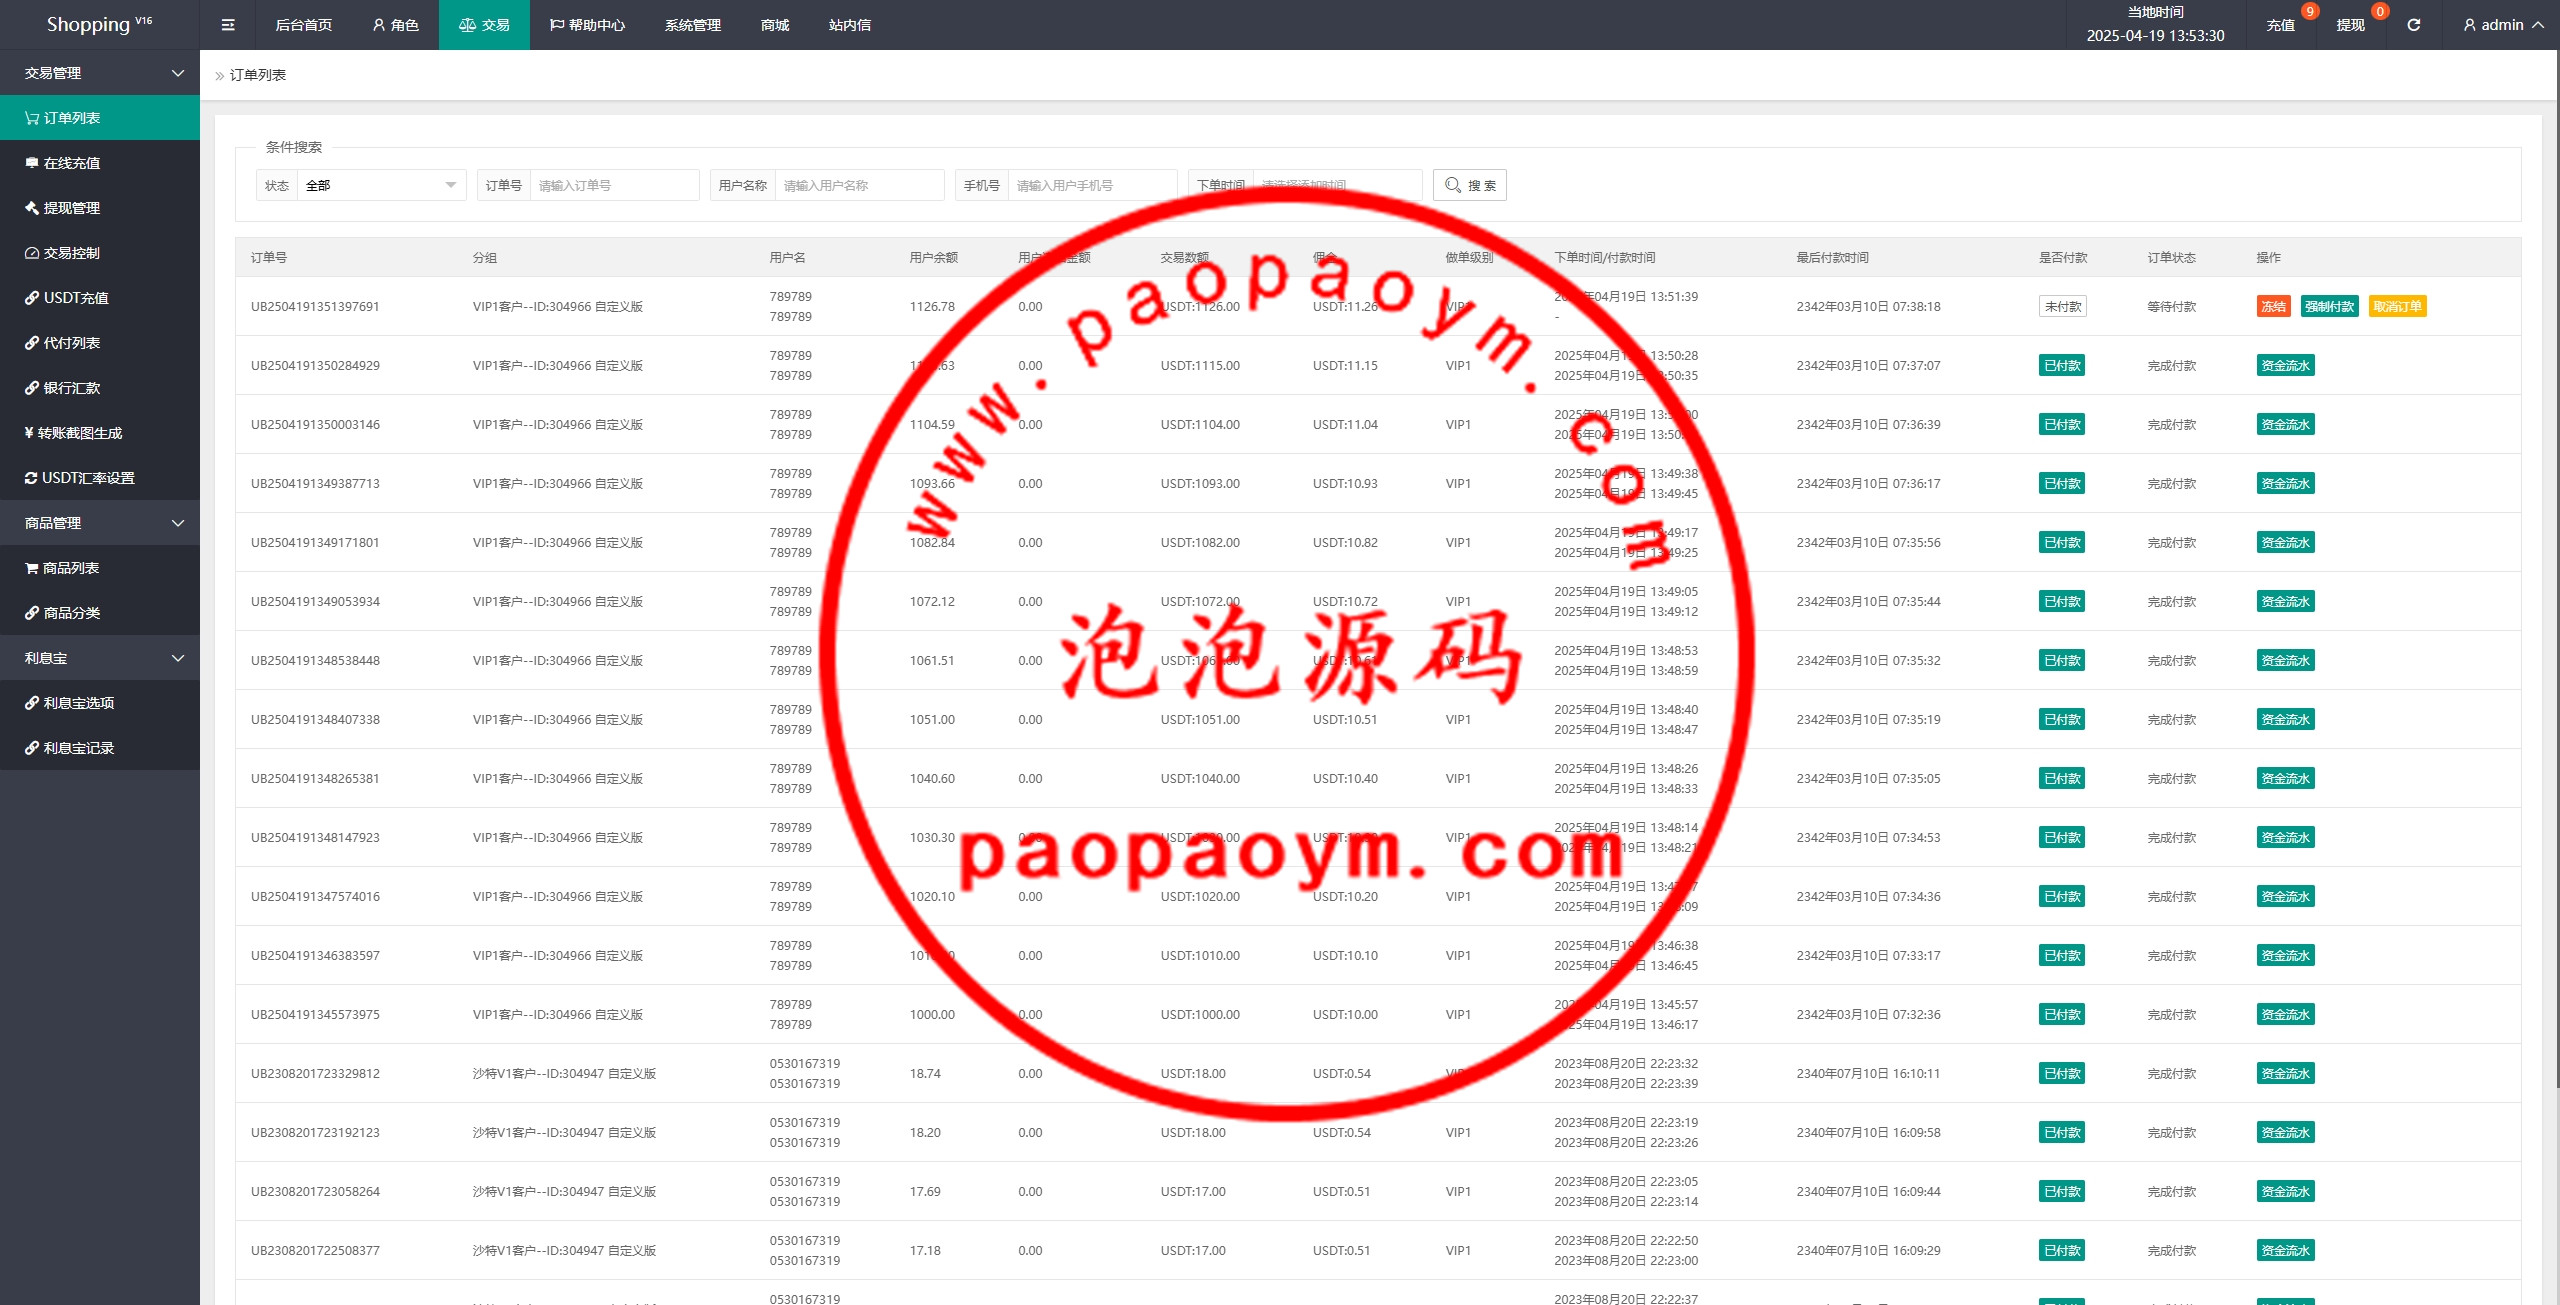
Task: Click 取消订单 button on first order
Action: coord(2397,307)
